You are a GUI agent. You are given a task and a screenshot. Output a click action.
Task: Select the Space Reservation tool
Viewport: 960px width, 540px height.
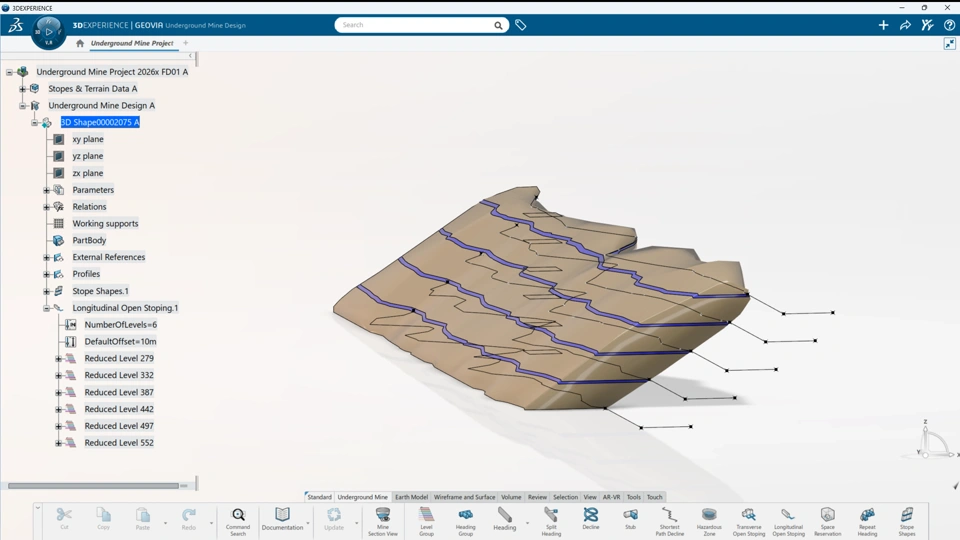pos(828,522)
